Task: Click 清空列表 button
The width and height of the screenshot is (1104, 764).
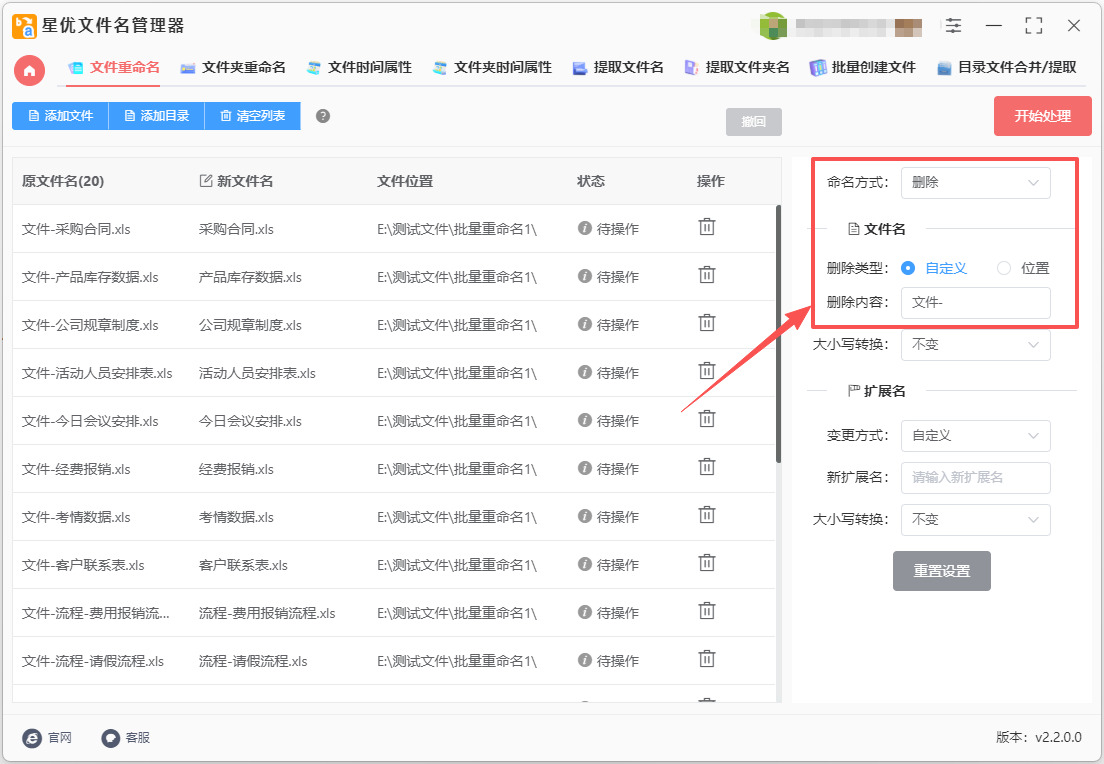Action: tap(253, 116)
